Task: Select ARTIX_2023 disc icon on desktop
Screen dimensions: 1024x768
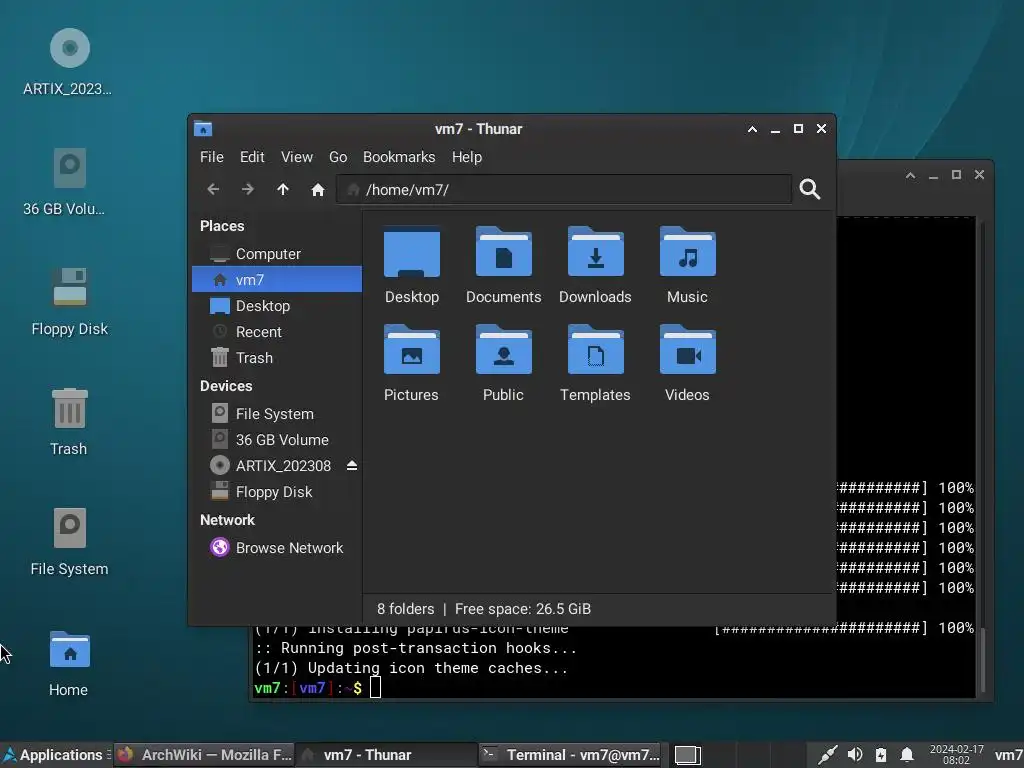Action: [x=68, y=63]
